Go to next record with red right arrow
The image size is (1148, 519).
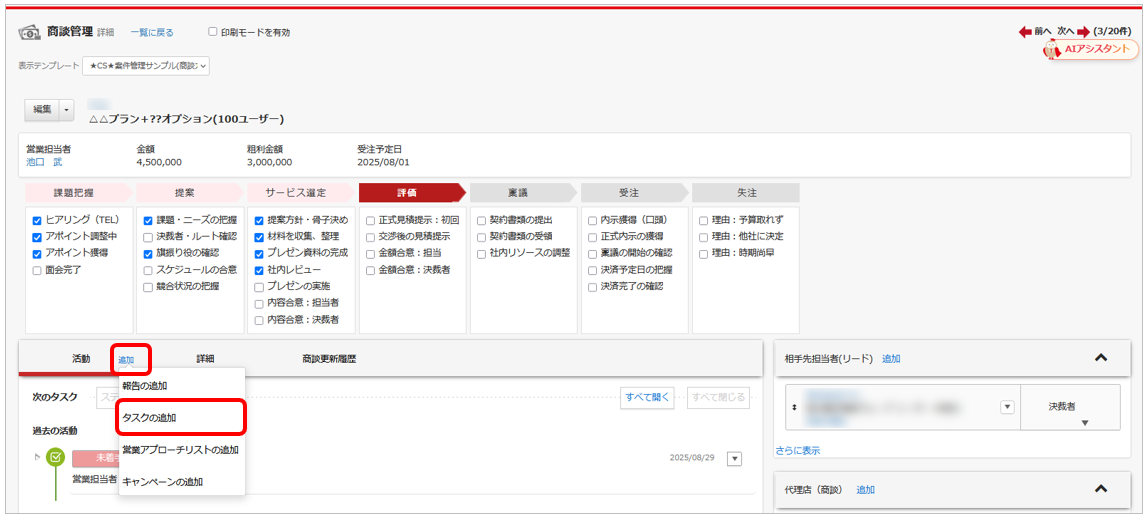click(1082, 32)
